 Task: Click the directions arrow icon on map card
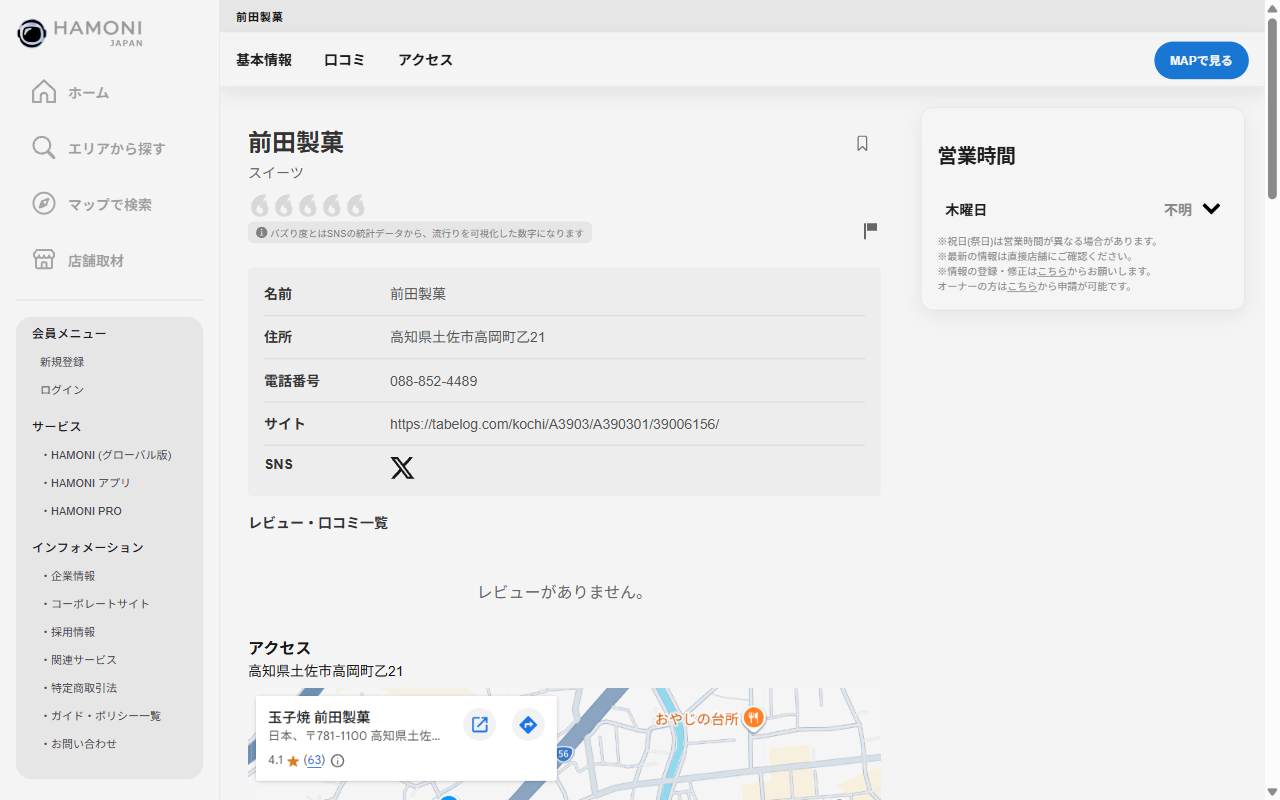[x=528, y=725]
